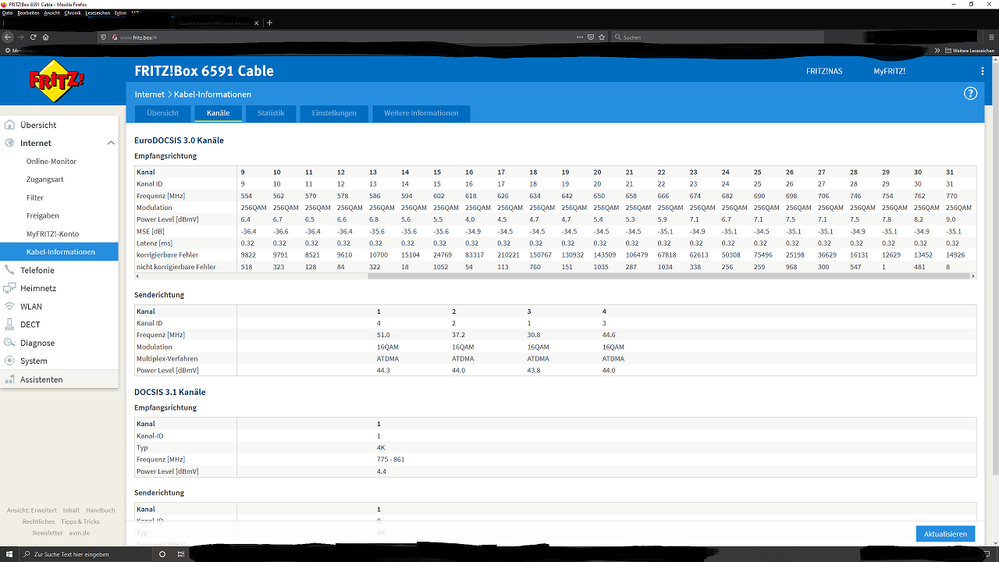Click the channel table scroll-left arrow
999x562 pixels.
click(x=138, y=276)
